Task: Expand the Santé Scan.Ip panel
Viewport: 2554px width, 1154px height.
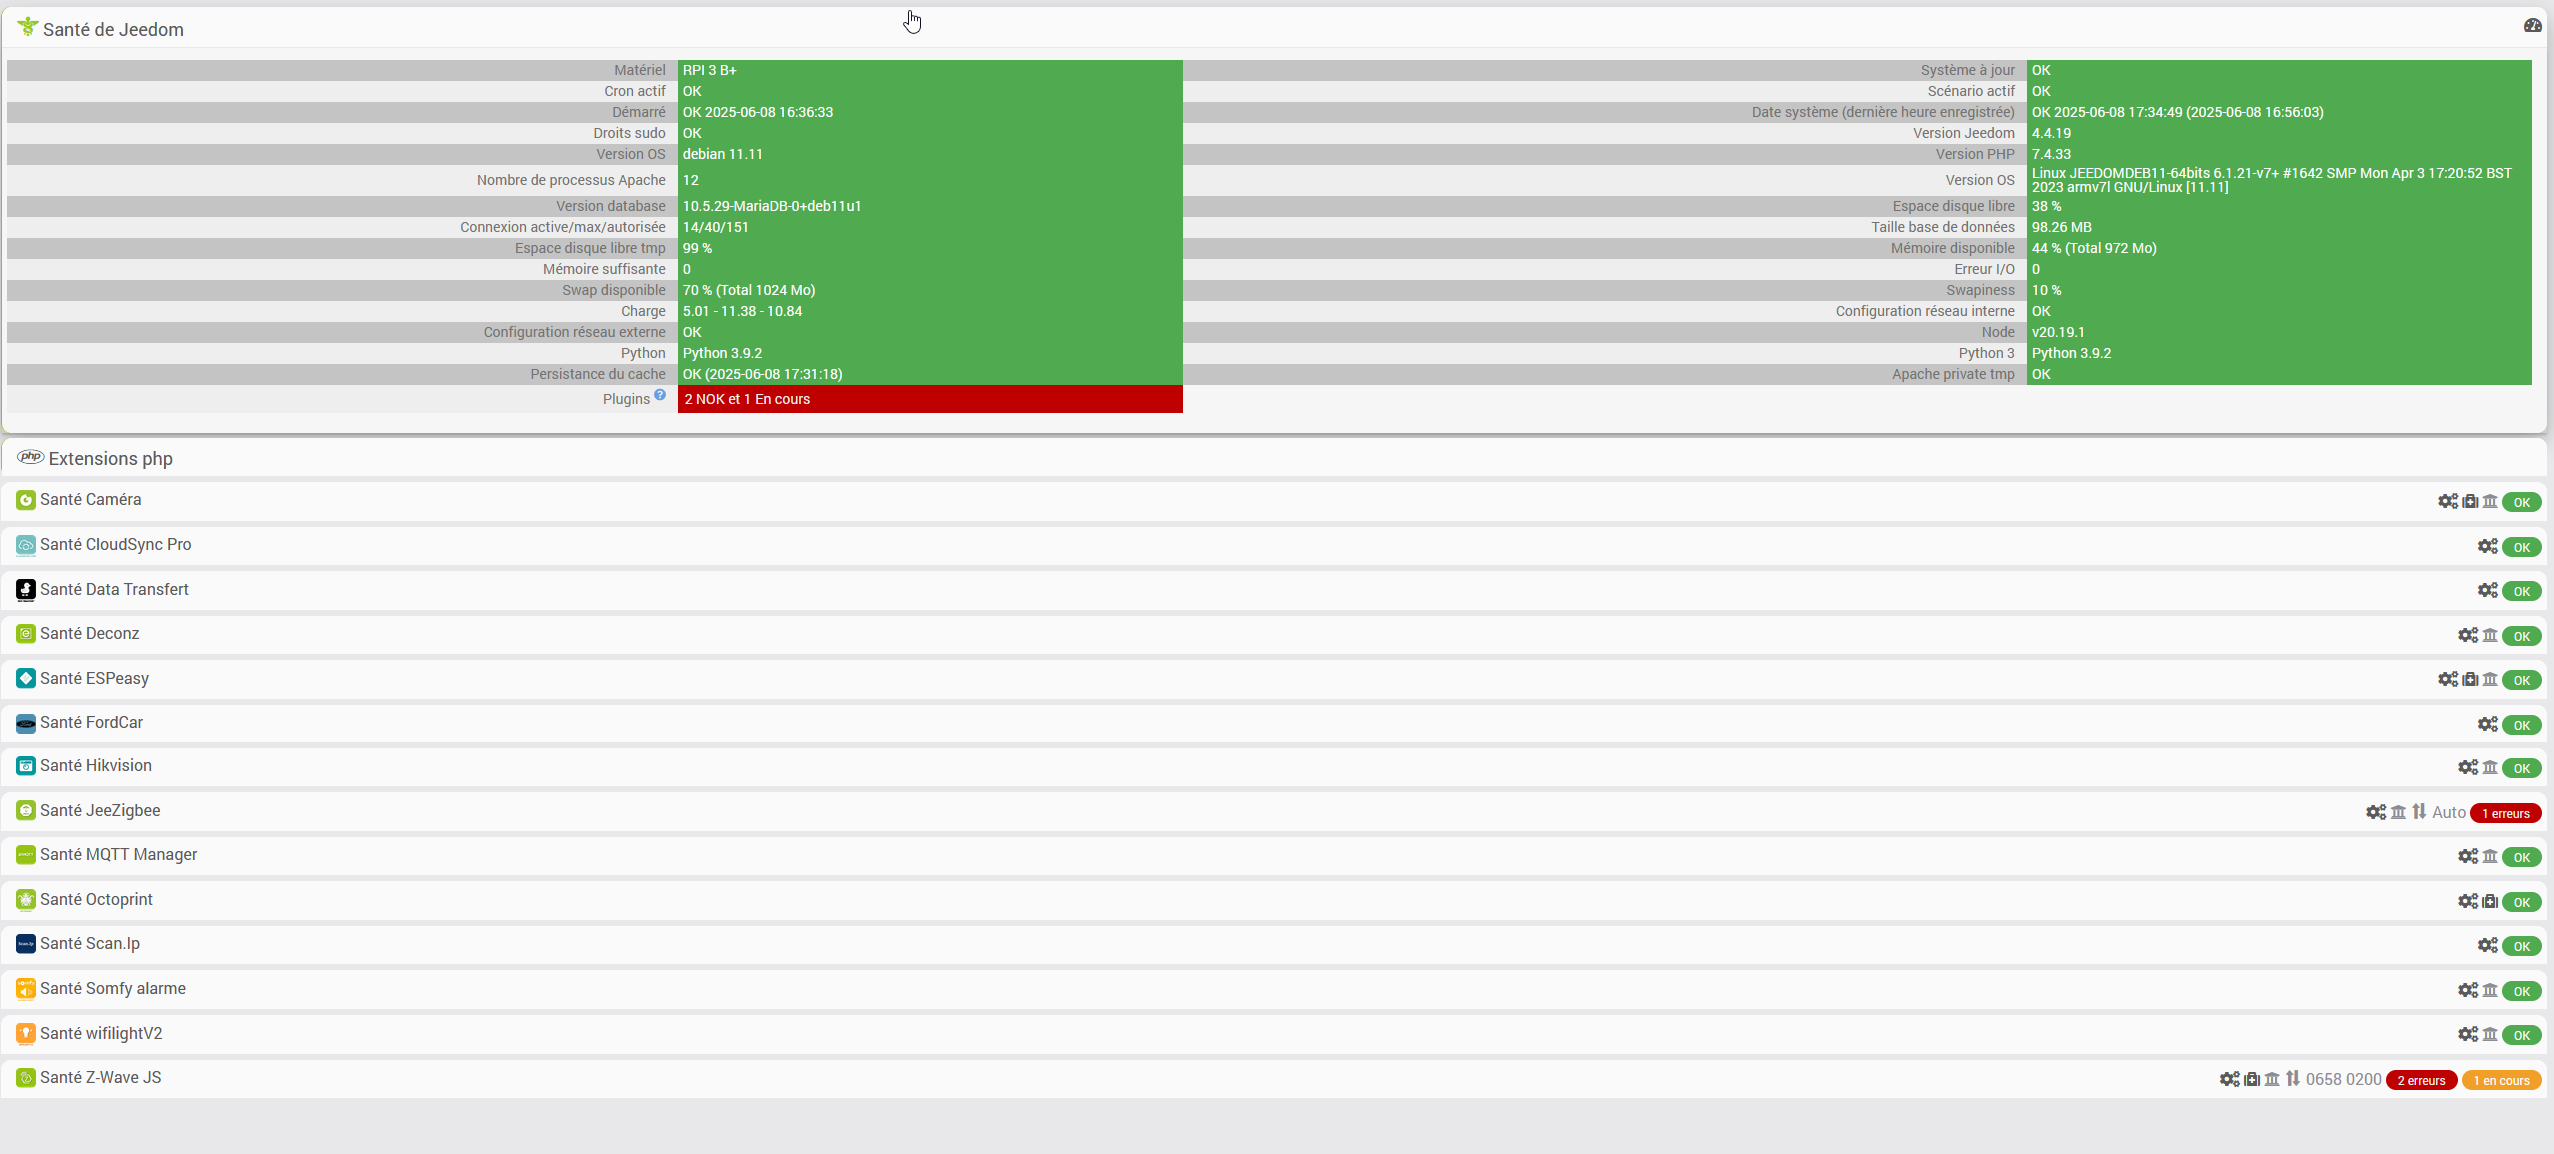Action: point(1274,945)
